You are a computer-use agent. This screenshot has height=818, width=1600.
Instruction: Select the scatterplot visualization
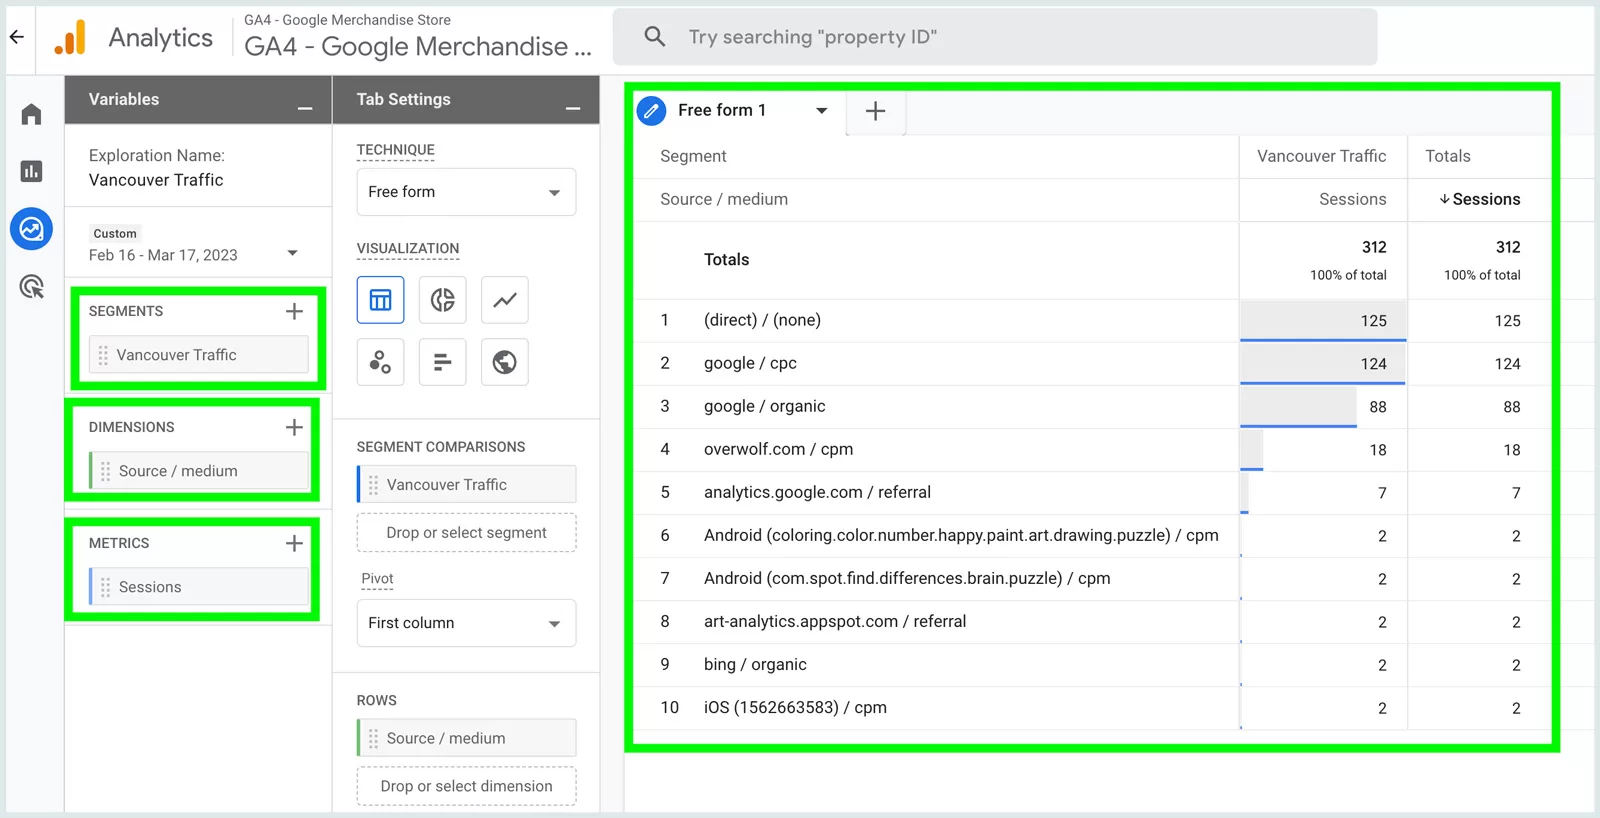pos(381,362)
